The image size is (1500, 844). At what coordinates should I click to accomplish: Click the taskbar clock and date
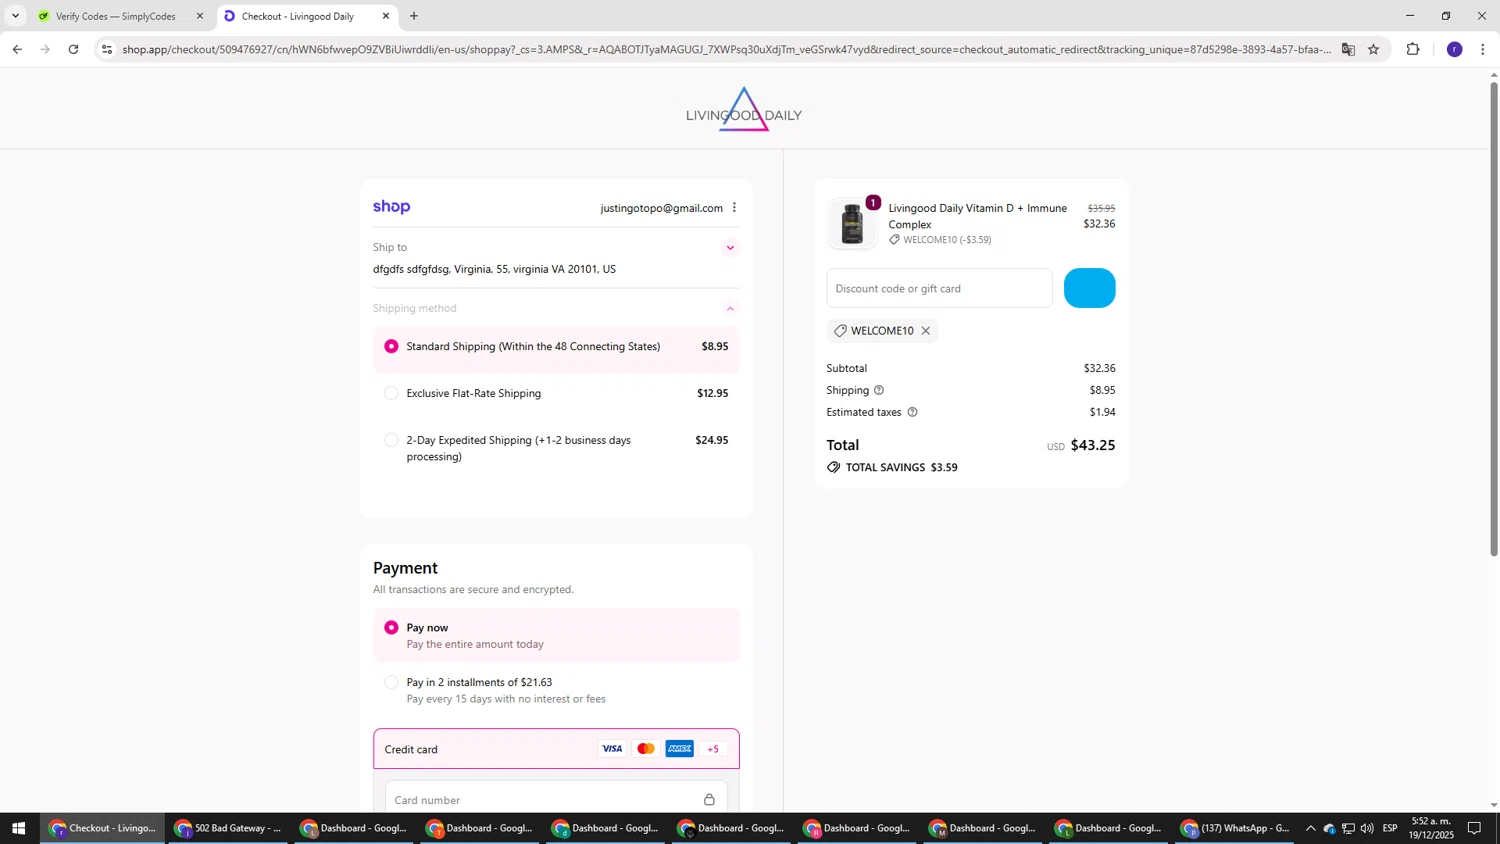click(1432, 828)
